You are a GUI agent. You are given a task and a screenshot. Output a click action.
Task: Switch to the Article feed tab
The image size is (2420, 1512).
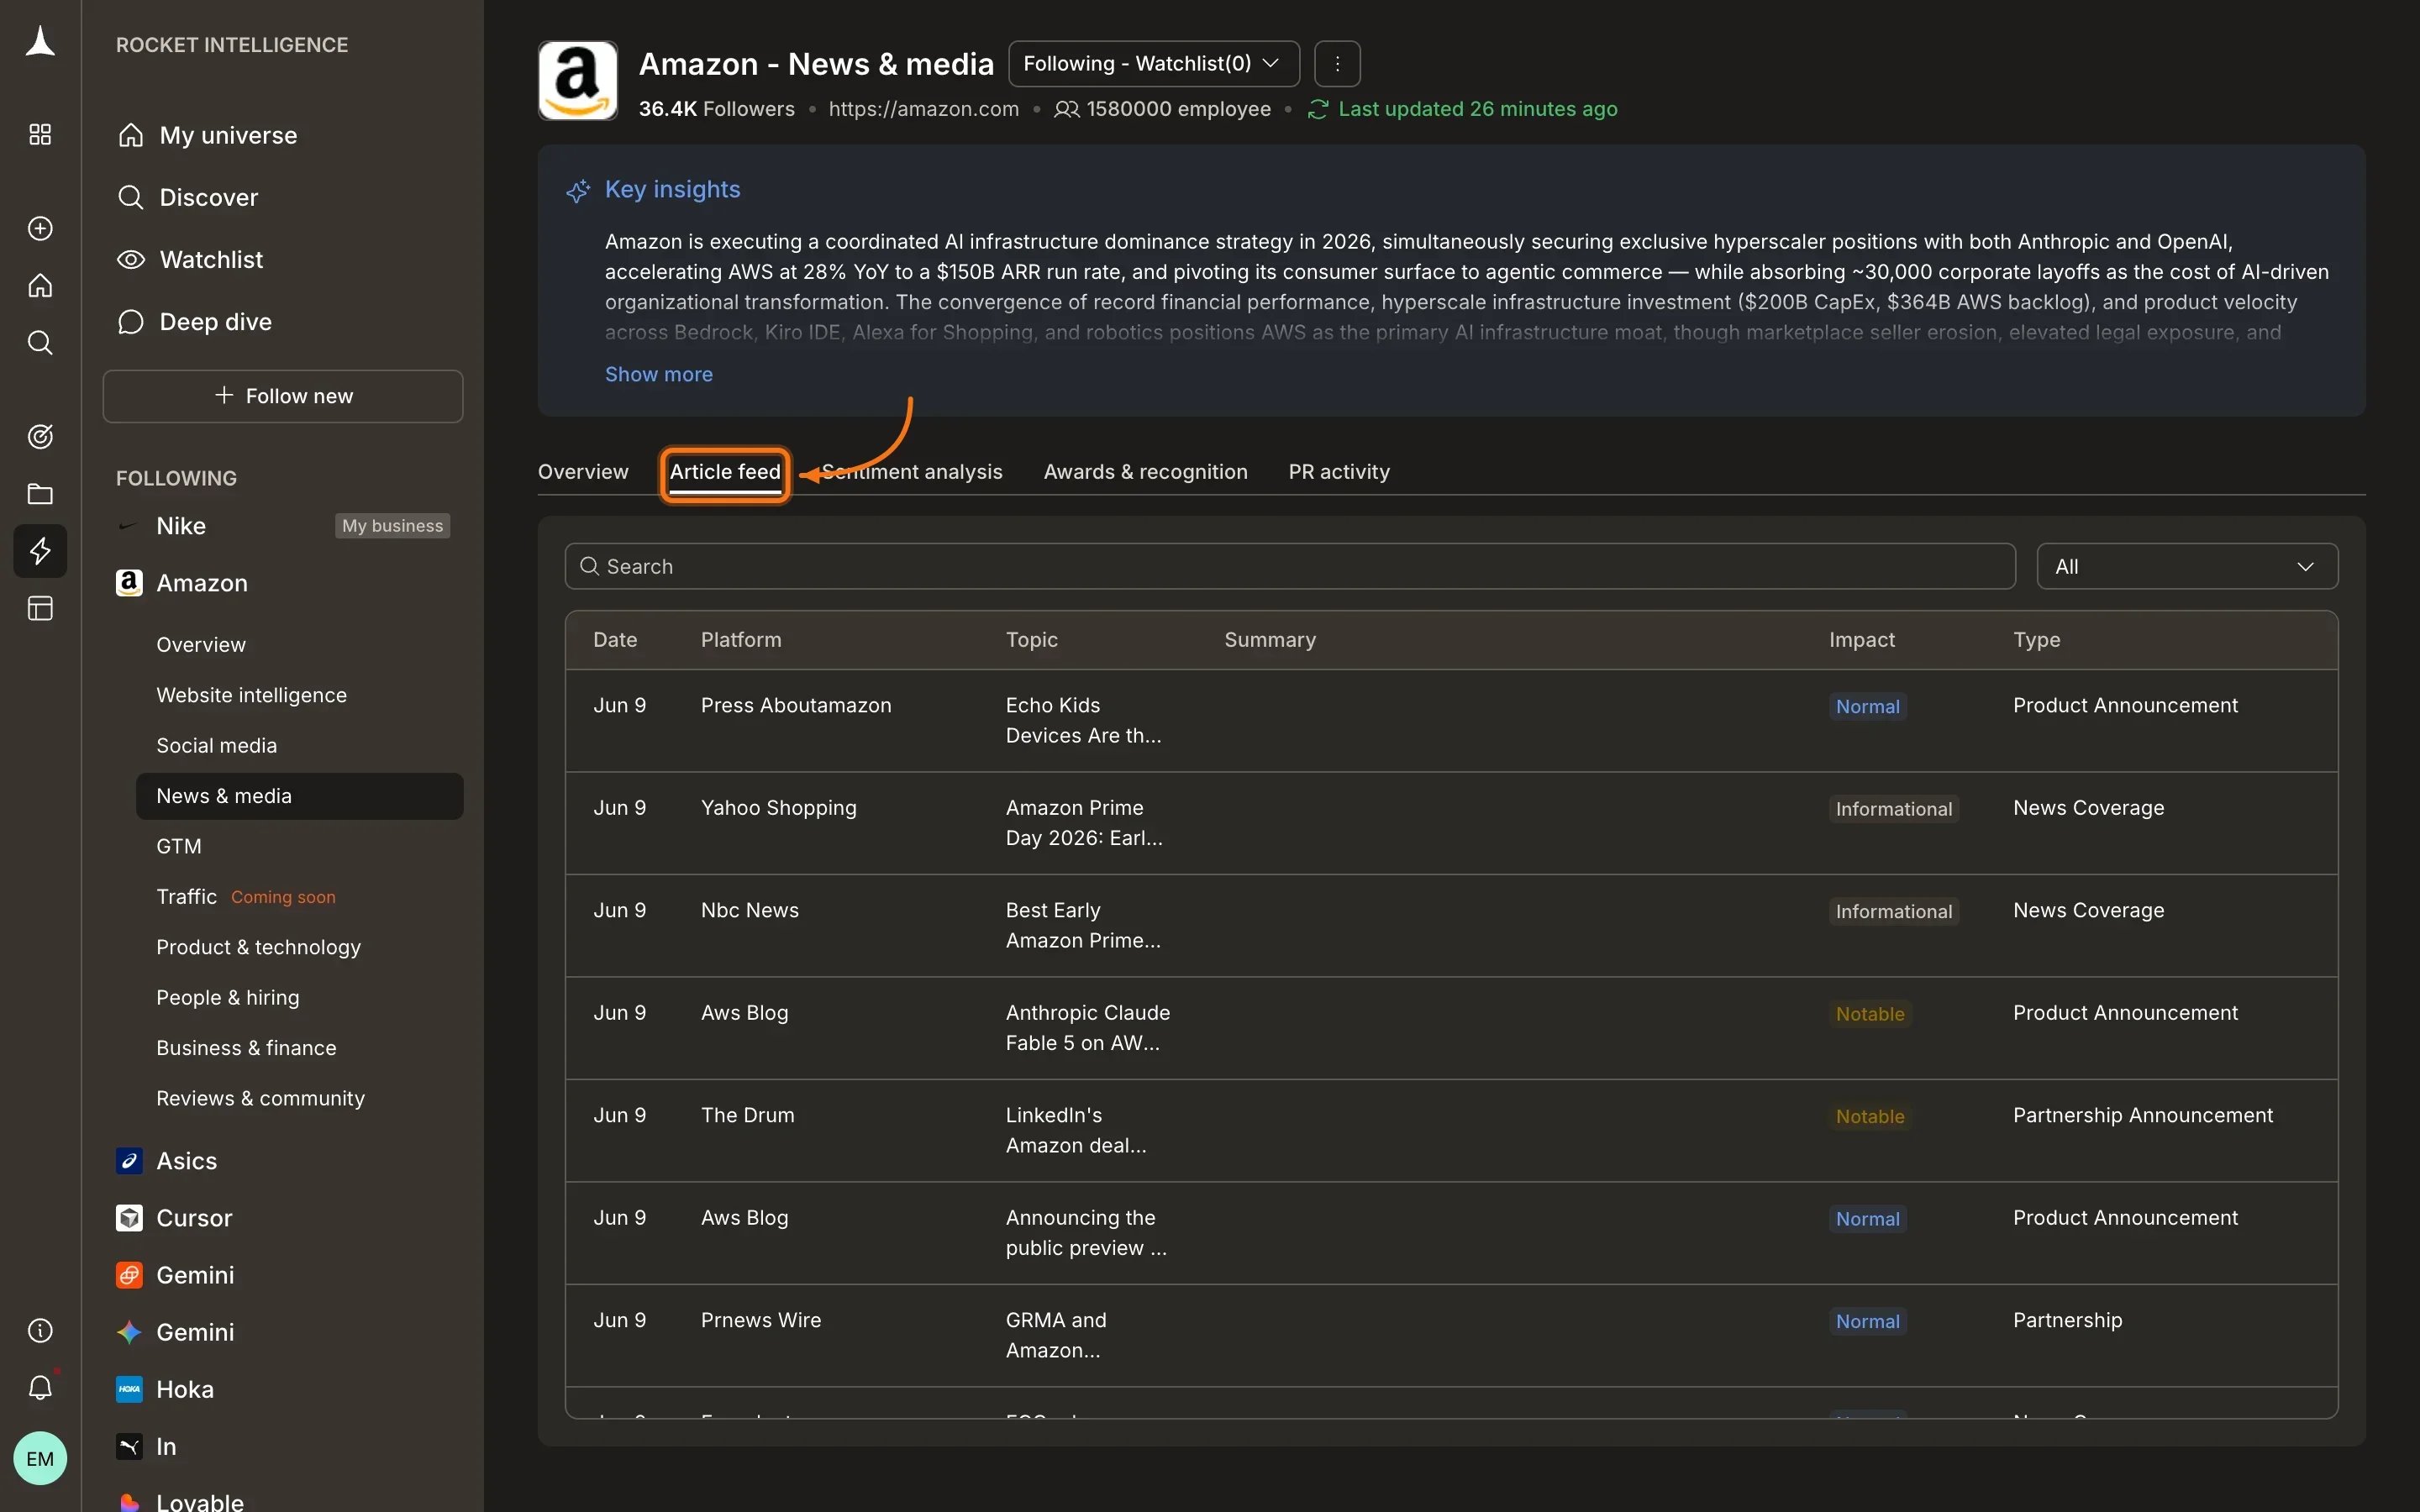click(x=725, y=472)
